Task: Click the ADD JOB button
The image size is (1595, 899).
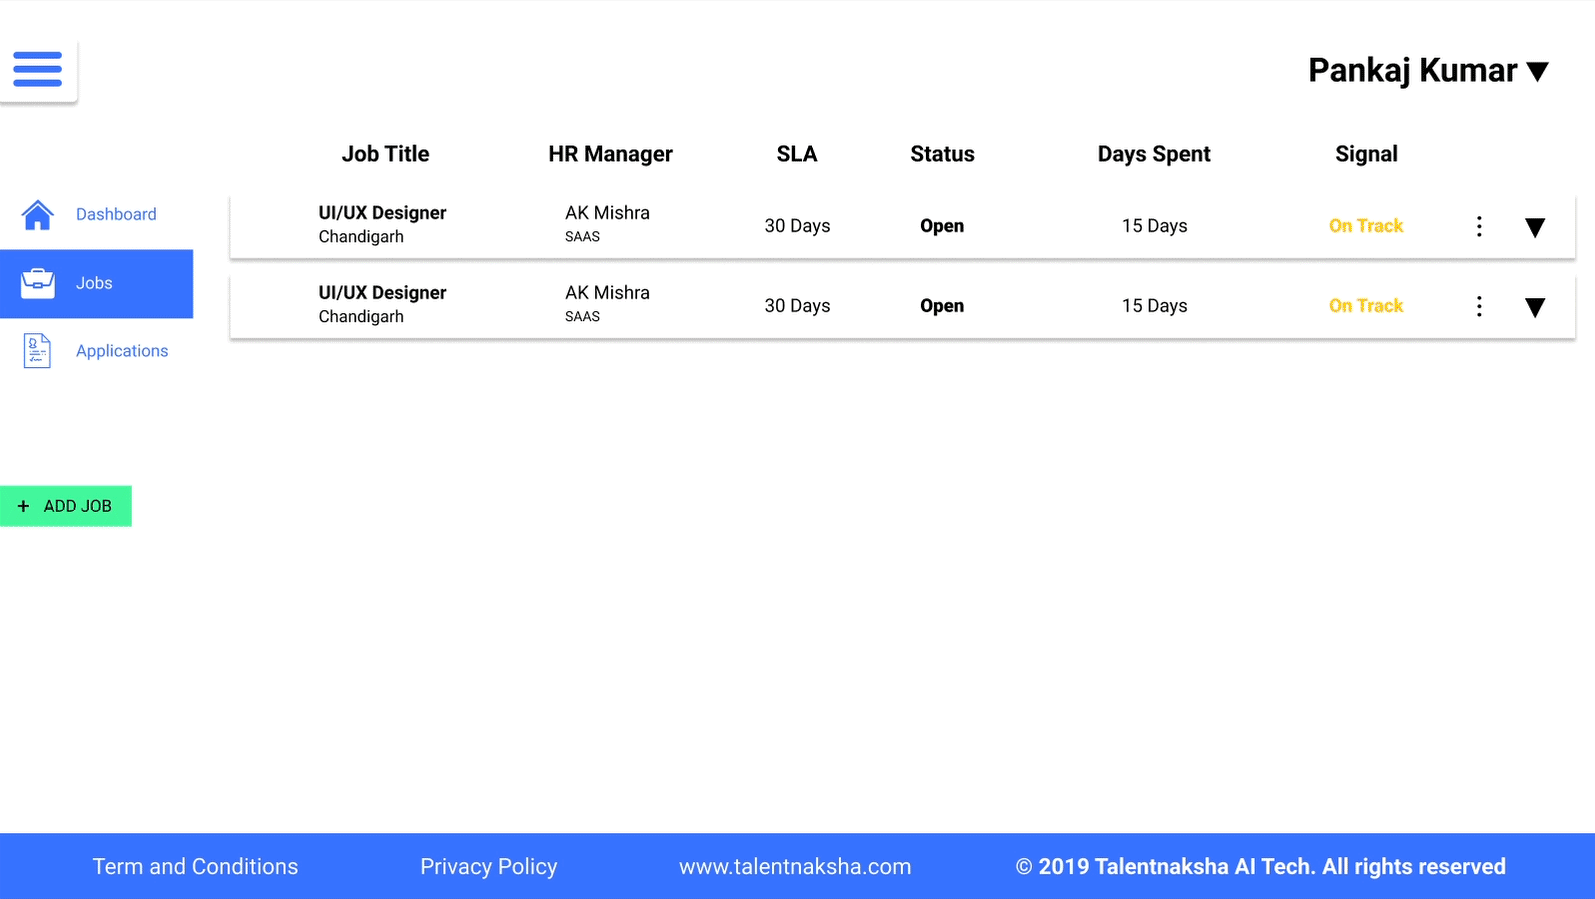Action: pyautogui.click(x=66, y=506)
